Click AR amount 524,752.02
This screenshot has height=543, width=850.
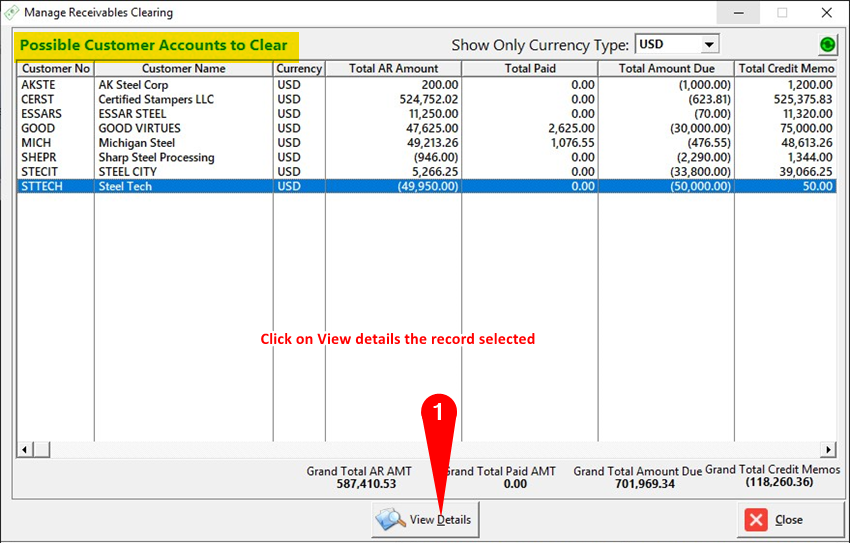click(x=429, y=100)
